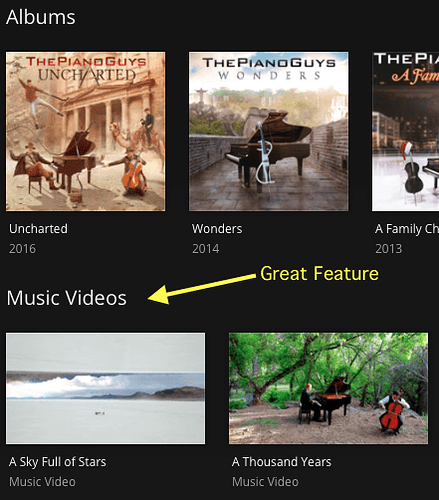Viewport: 439px width, 500px height.
Task: Click the truncated A Family Ch album title
Action: click(407, 229)
